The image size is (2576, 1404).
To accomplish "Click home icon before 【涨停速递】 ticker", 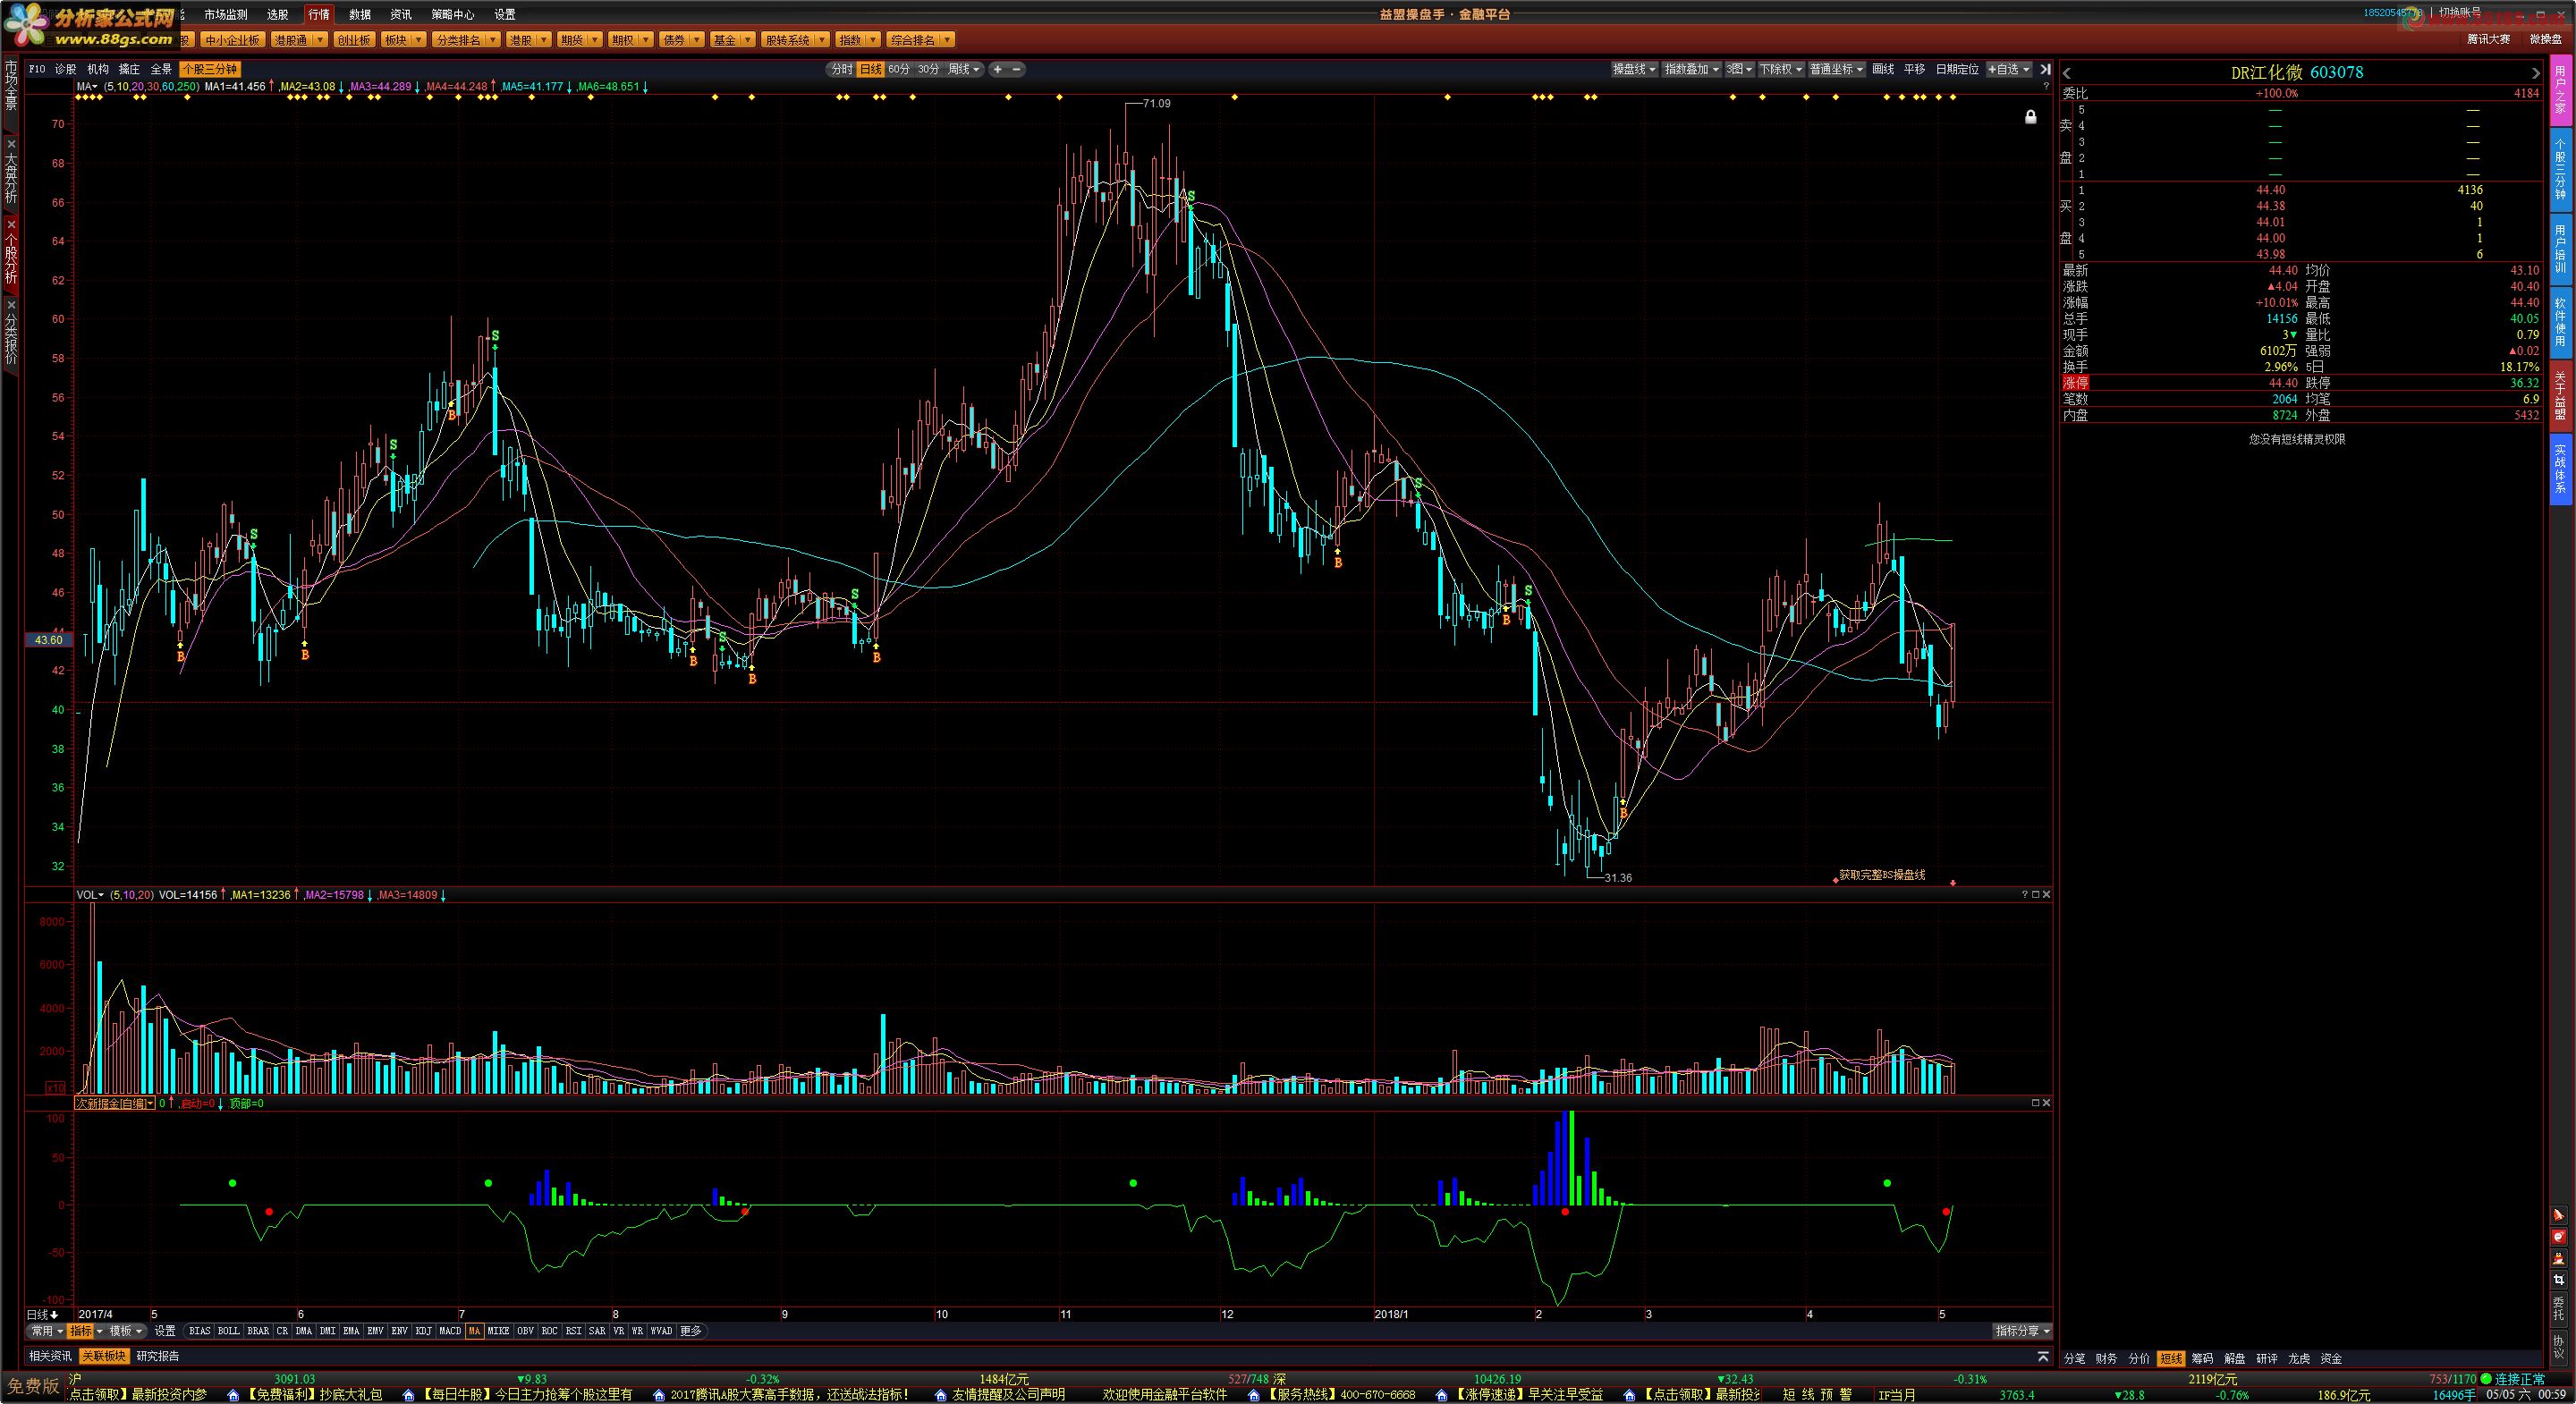I will [1443, 1395].
